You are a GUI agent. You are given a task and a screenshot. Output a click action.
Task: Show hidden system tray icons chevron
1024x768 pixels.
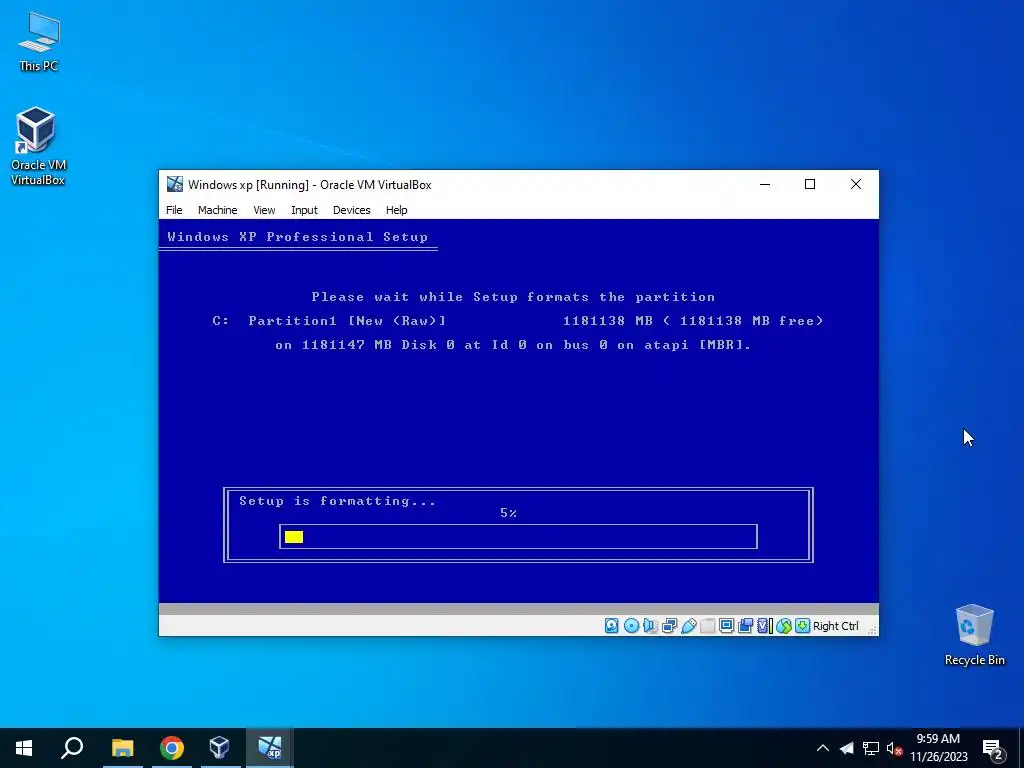[823, 748]
